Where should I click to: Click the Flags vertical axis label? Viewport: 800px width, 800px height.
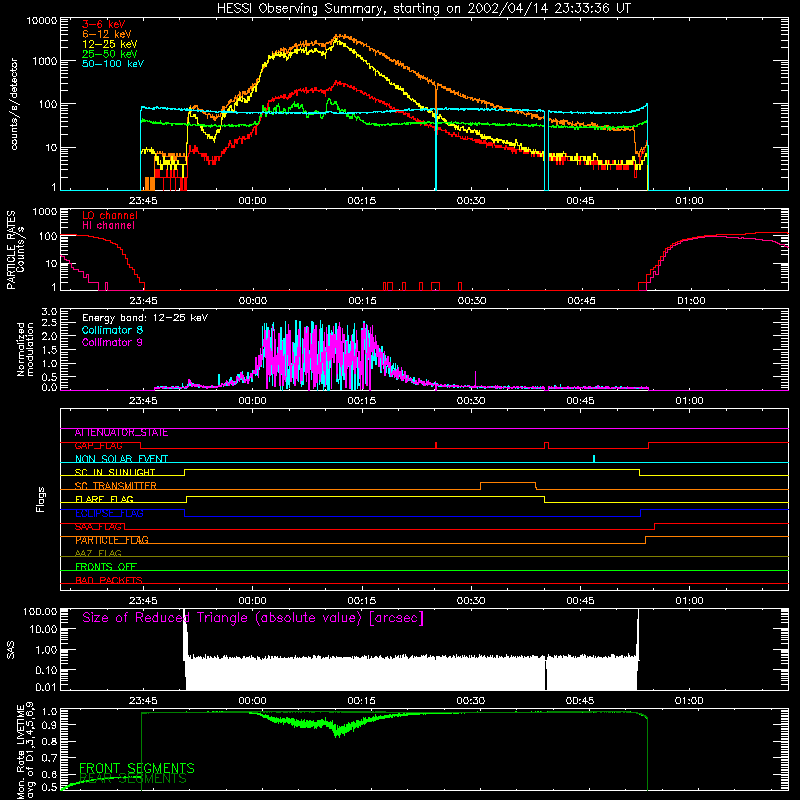tap(40, 499)
